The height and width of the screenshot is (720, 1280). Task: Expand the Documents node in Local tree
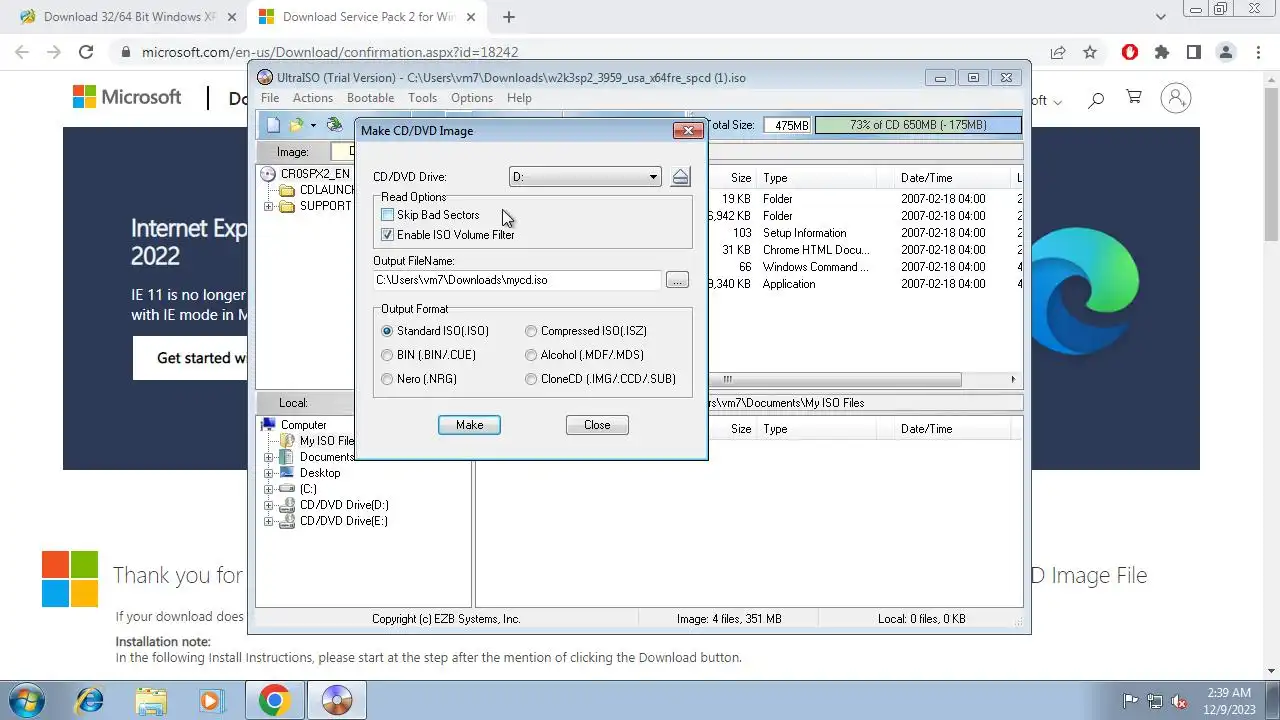tap(268, 457)
